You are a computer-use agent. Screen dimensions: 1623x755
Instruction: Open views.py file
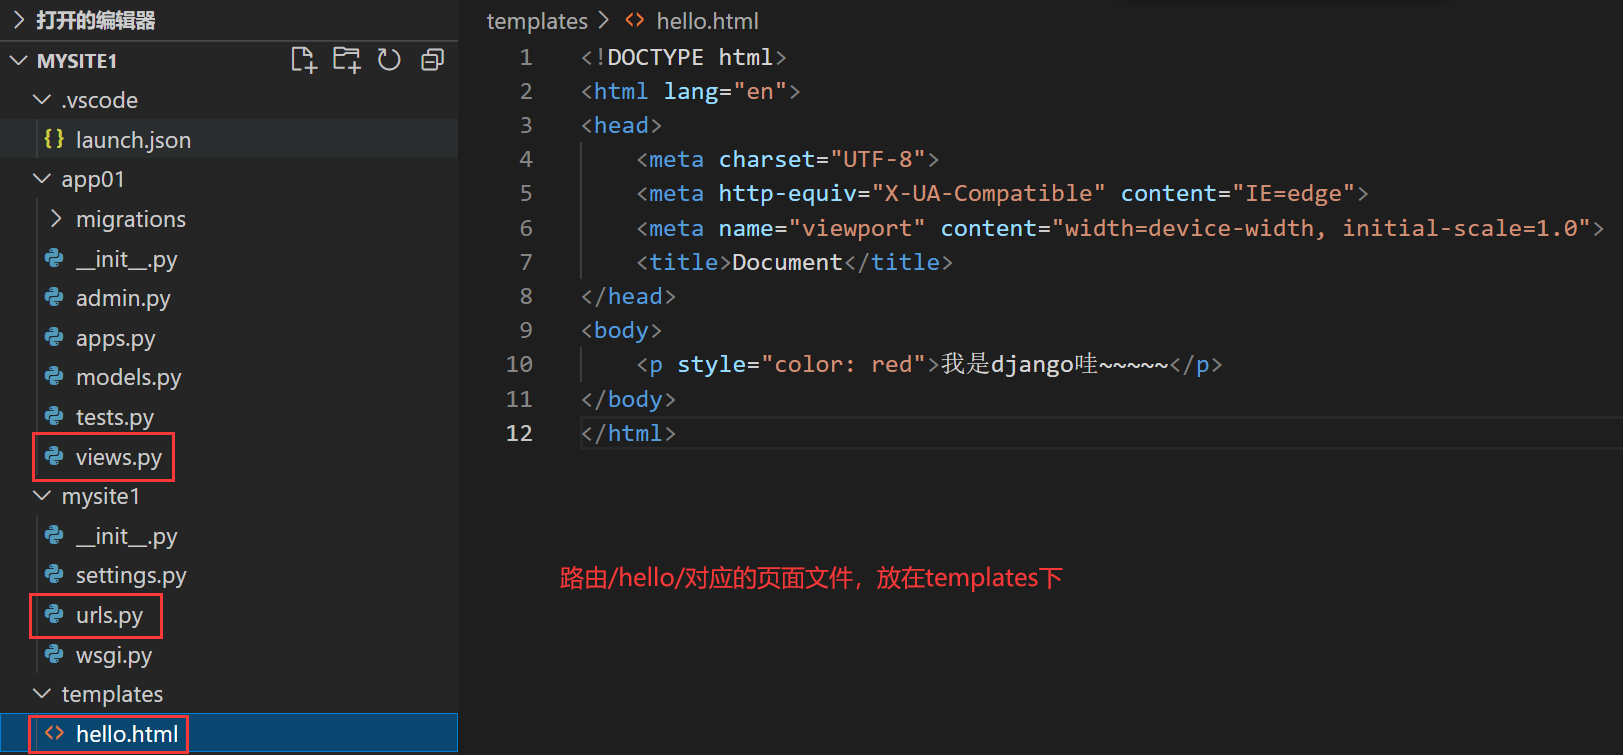[119, 457]
